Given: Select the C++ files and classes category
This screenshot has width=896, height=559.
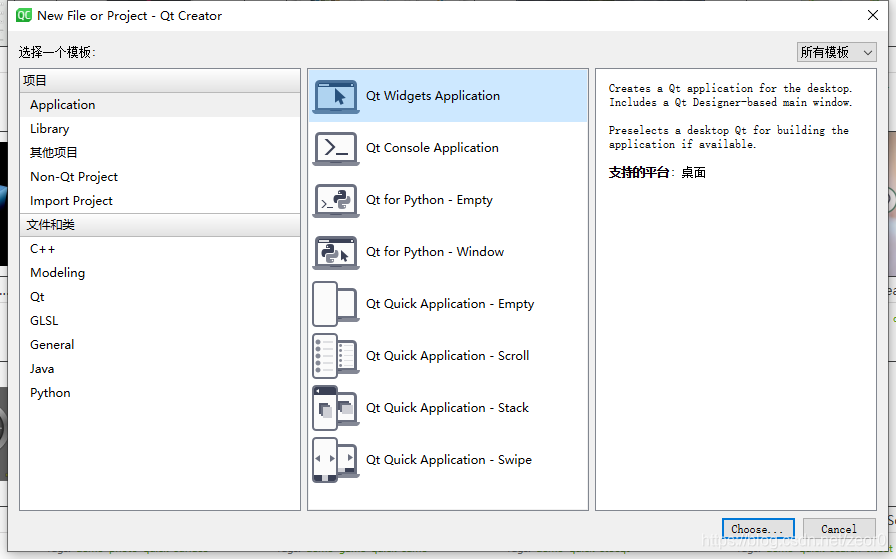Looking at the screenshot, I should (160, 249).
